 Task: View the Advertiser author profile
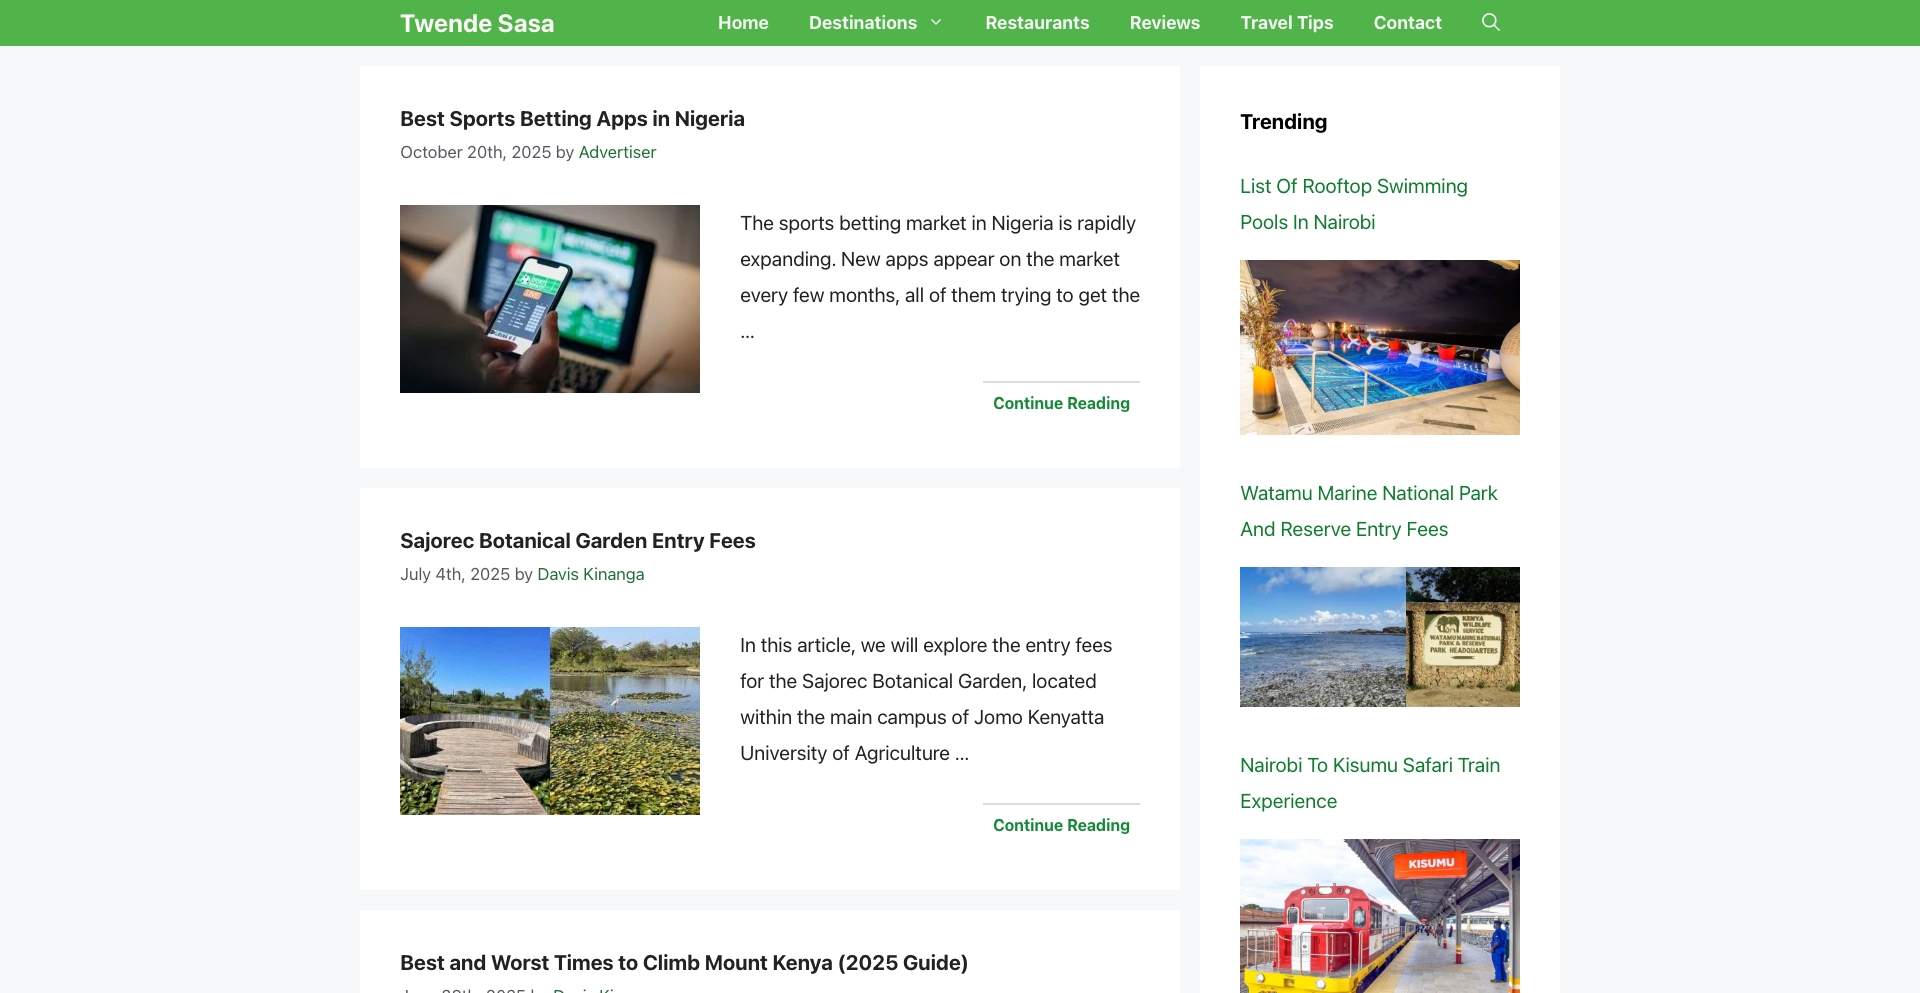617,152
